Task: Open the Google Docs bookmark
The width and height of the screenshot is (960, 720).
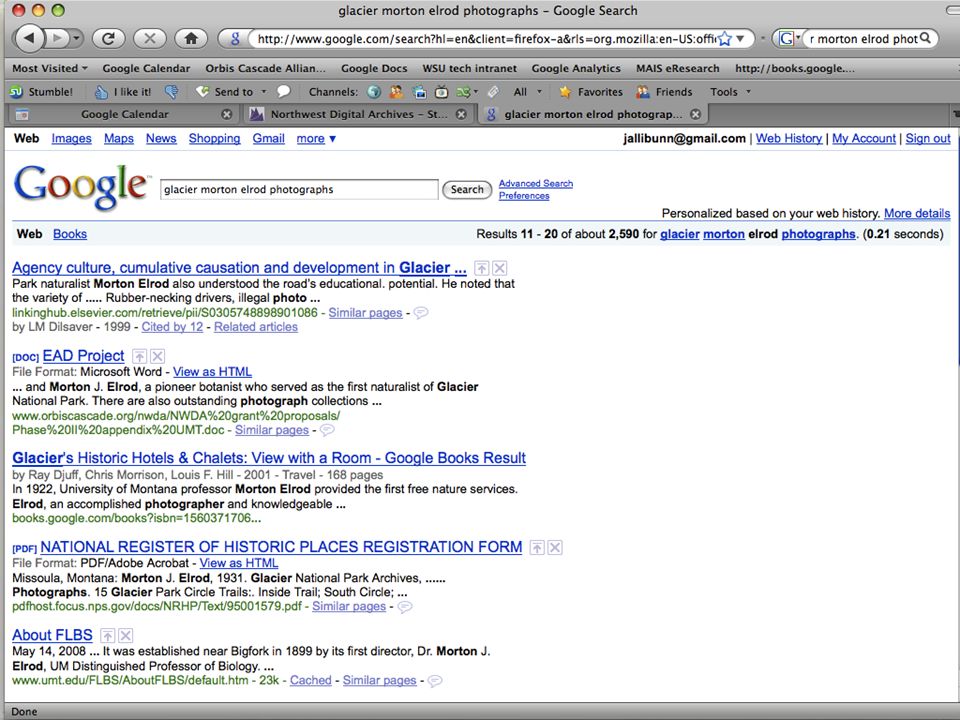Action: click(373, 68)
